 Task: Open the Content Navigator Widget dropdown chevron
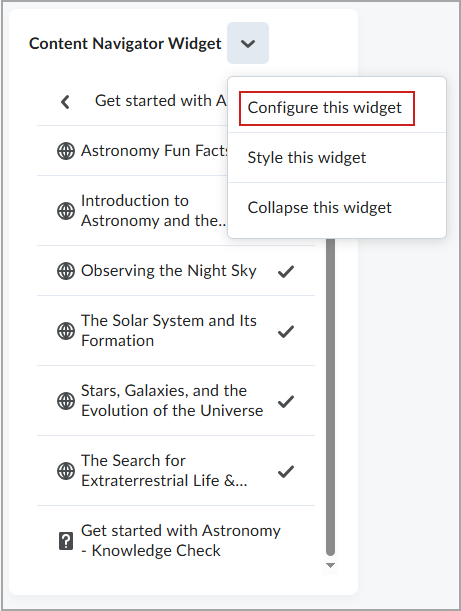[248, 43]
